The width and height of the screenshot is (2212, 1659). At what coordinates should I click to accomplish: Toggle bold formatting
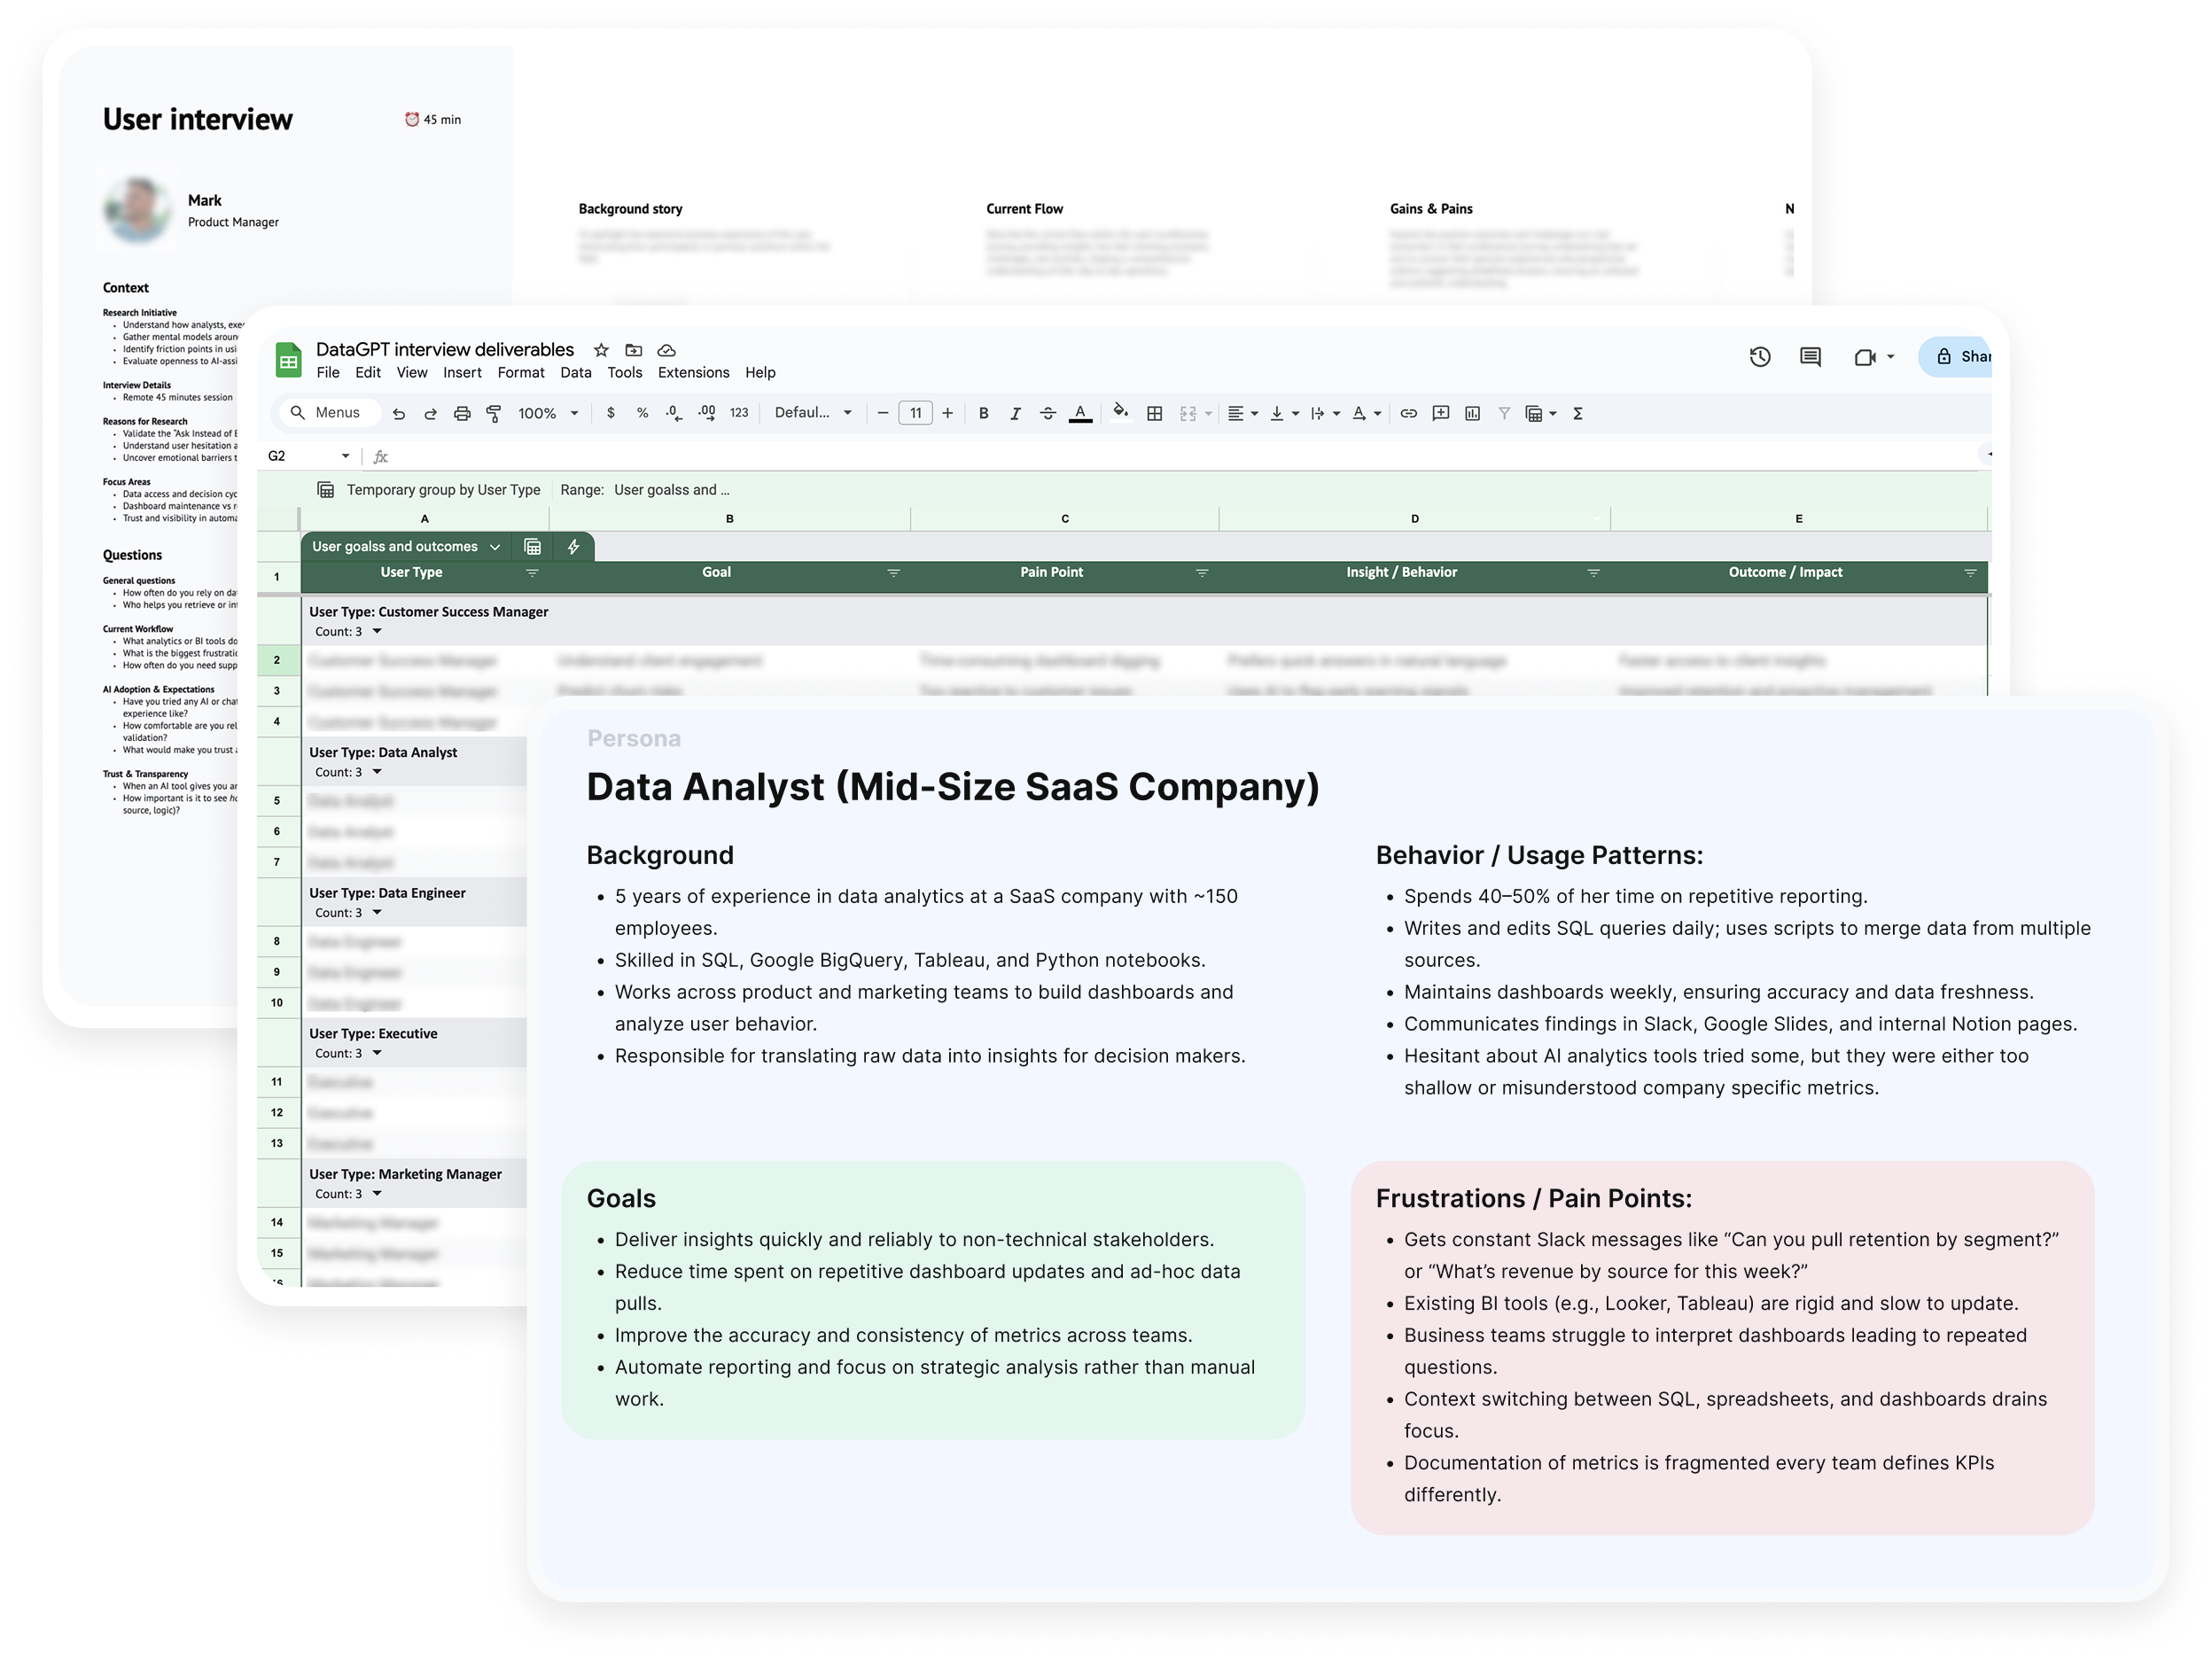pyautogui.click(x=983, y=413)
